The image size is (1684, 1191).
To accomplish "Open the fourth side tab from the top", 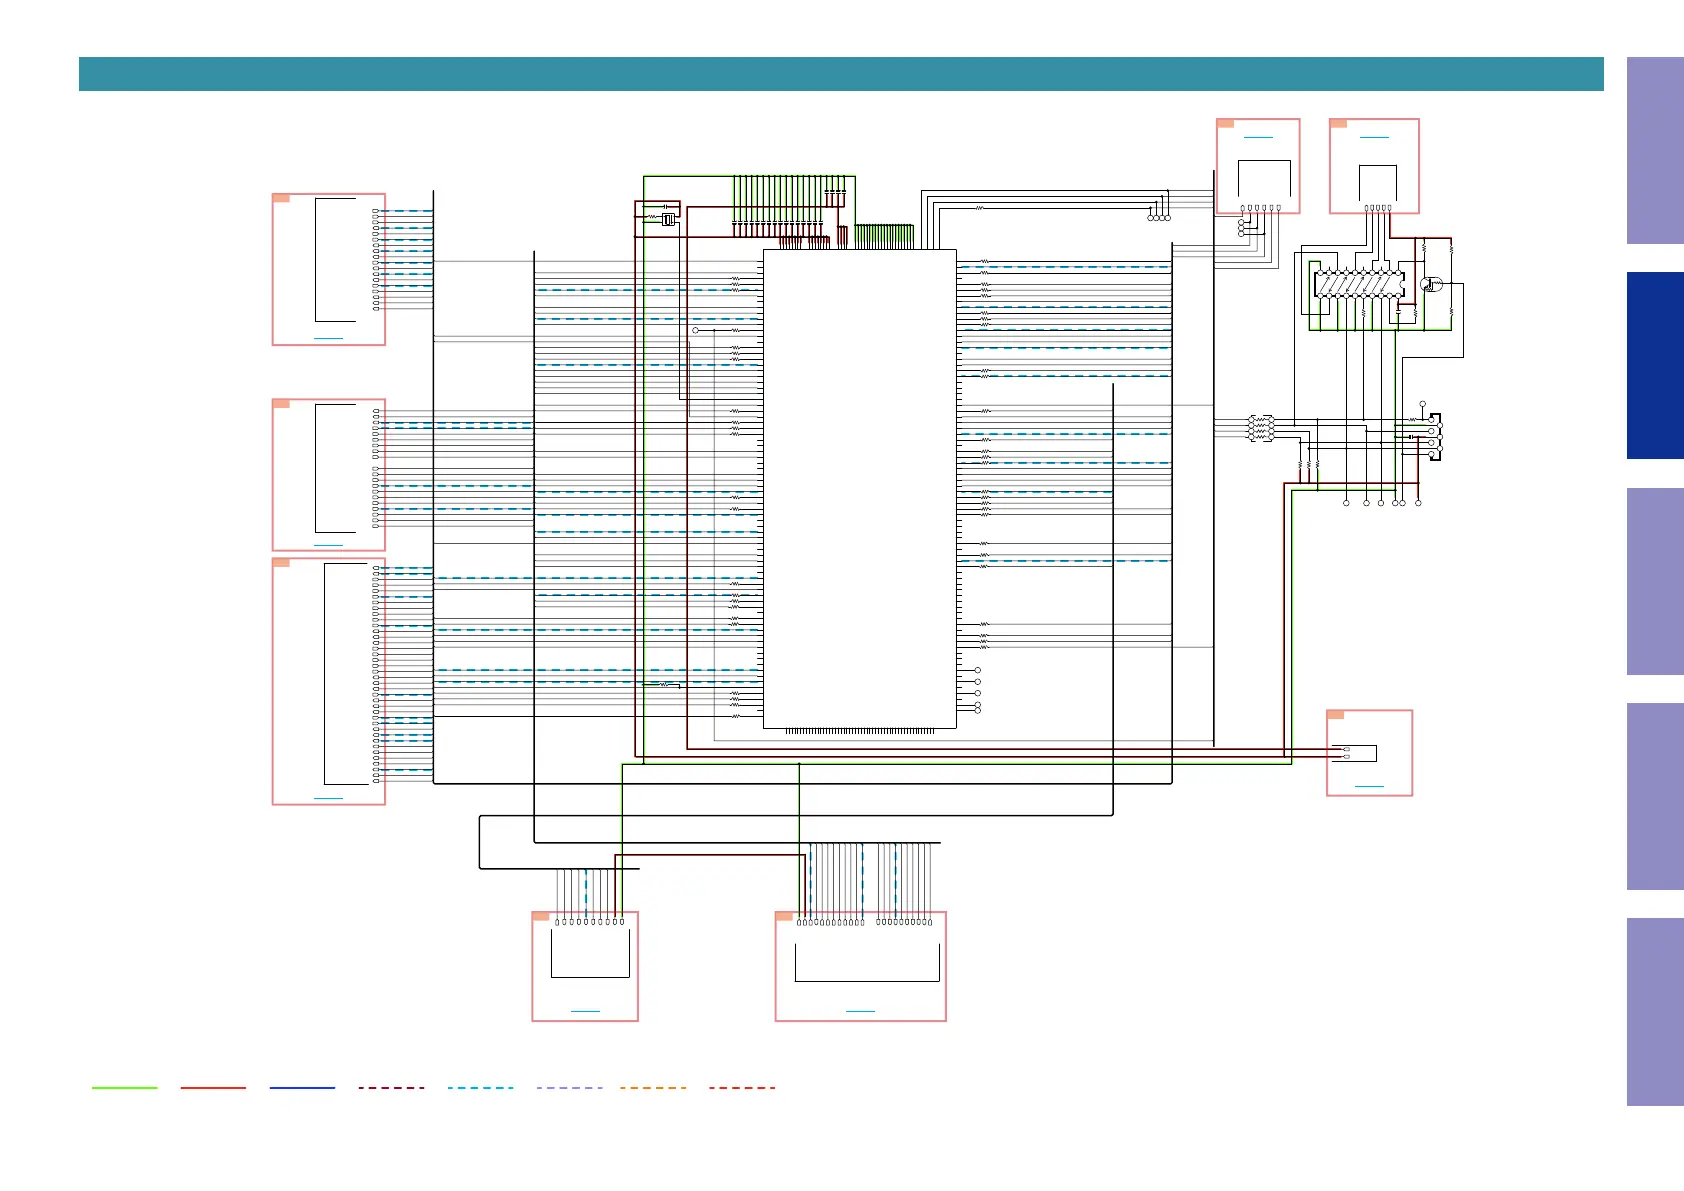I will coord(1655,796).
